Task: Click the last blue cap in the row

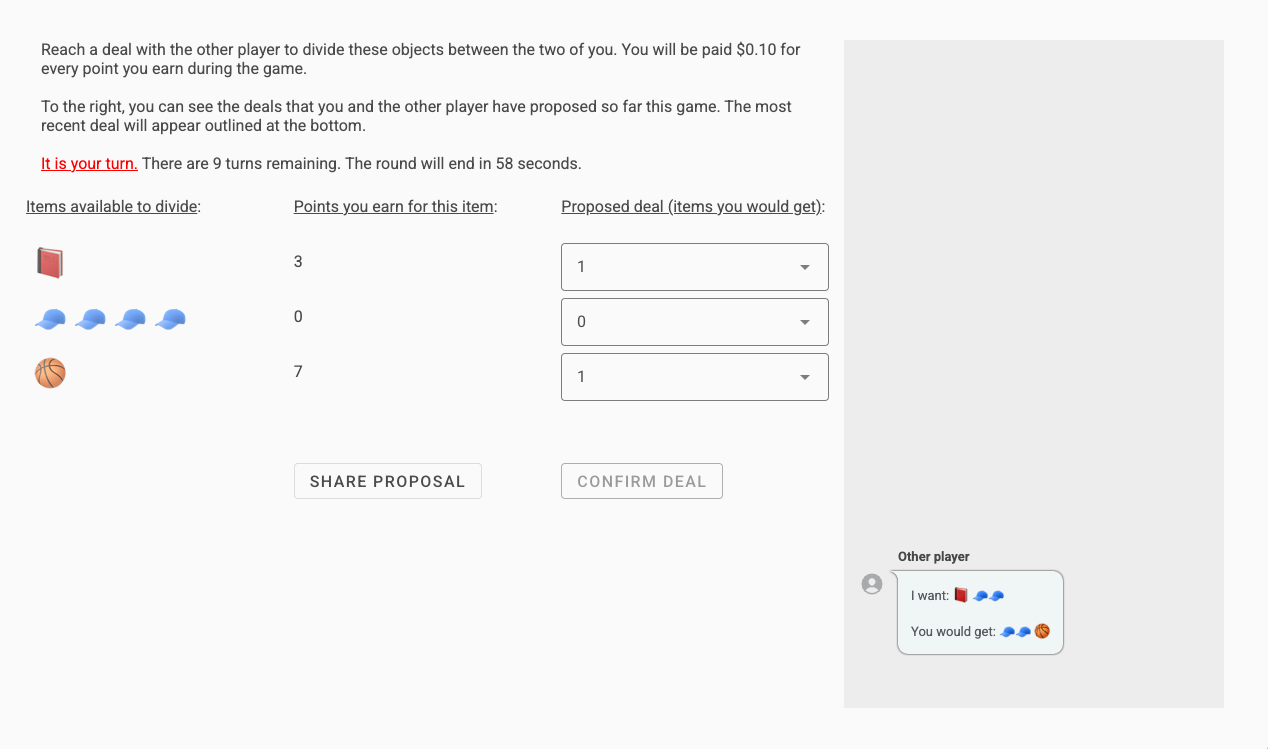Action: click(x=171, y=319)
